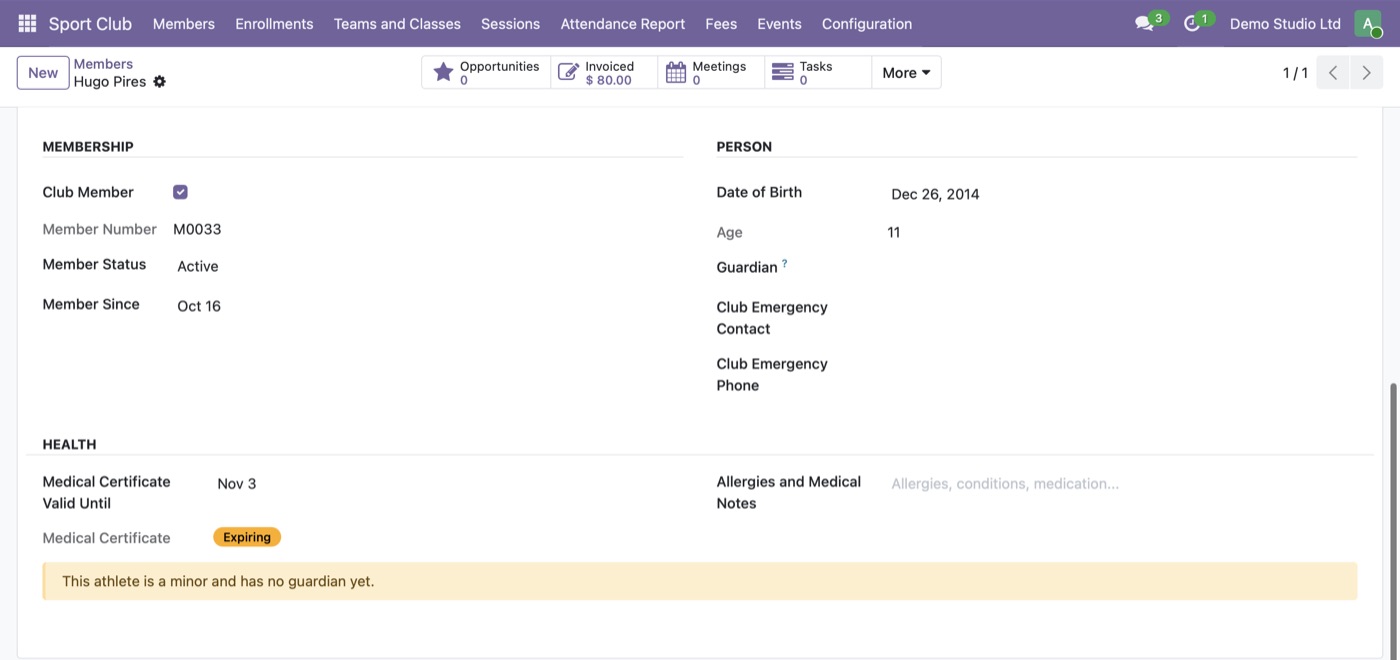This screenshot has height=660, width=1400.
Task: Open the Enrollments menu
Action: [274, 23]
